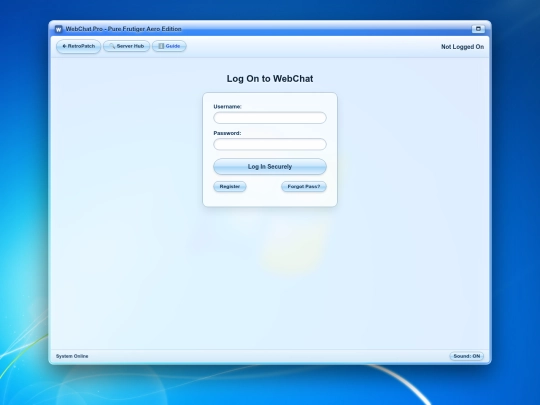Click the Log On to WebChat heading
Image resolution: width=540 pixels, height=405 pixels.
[270, 79]
